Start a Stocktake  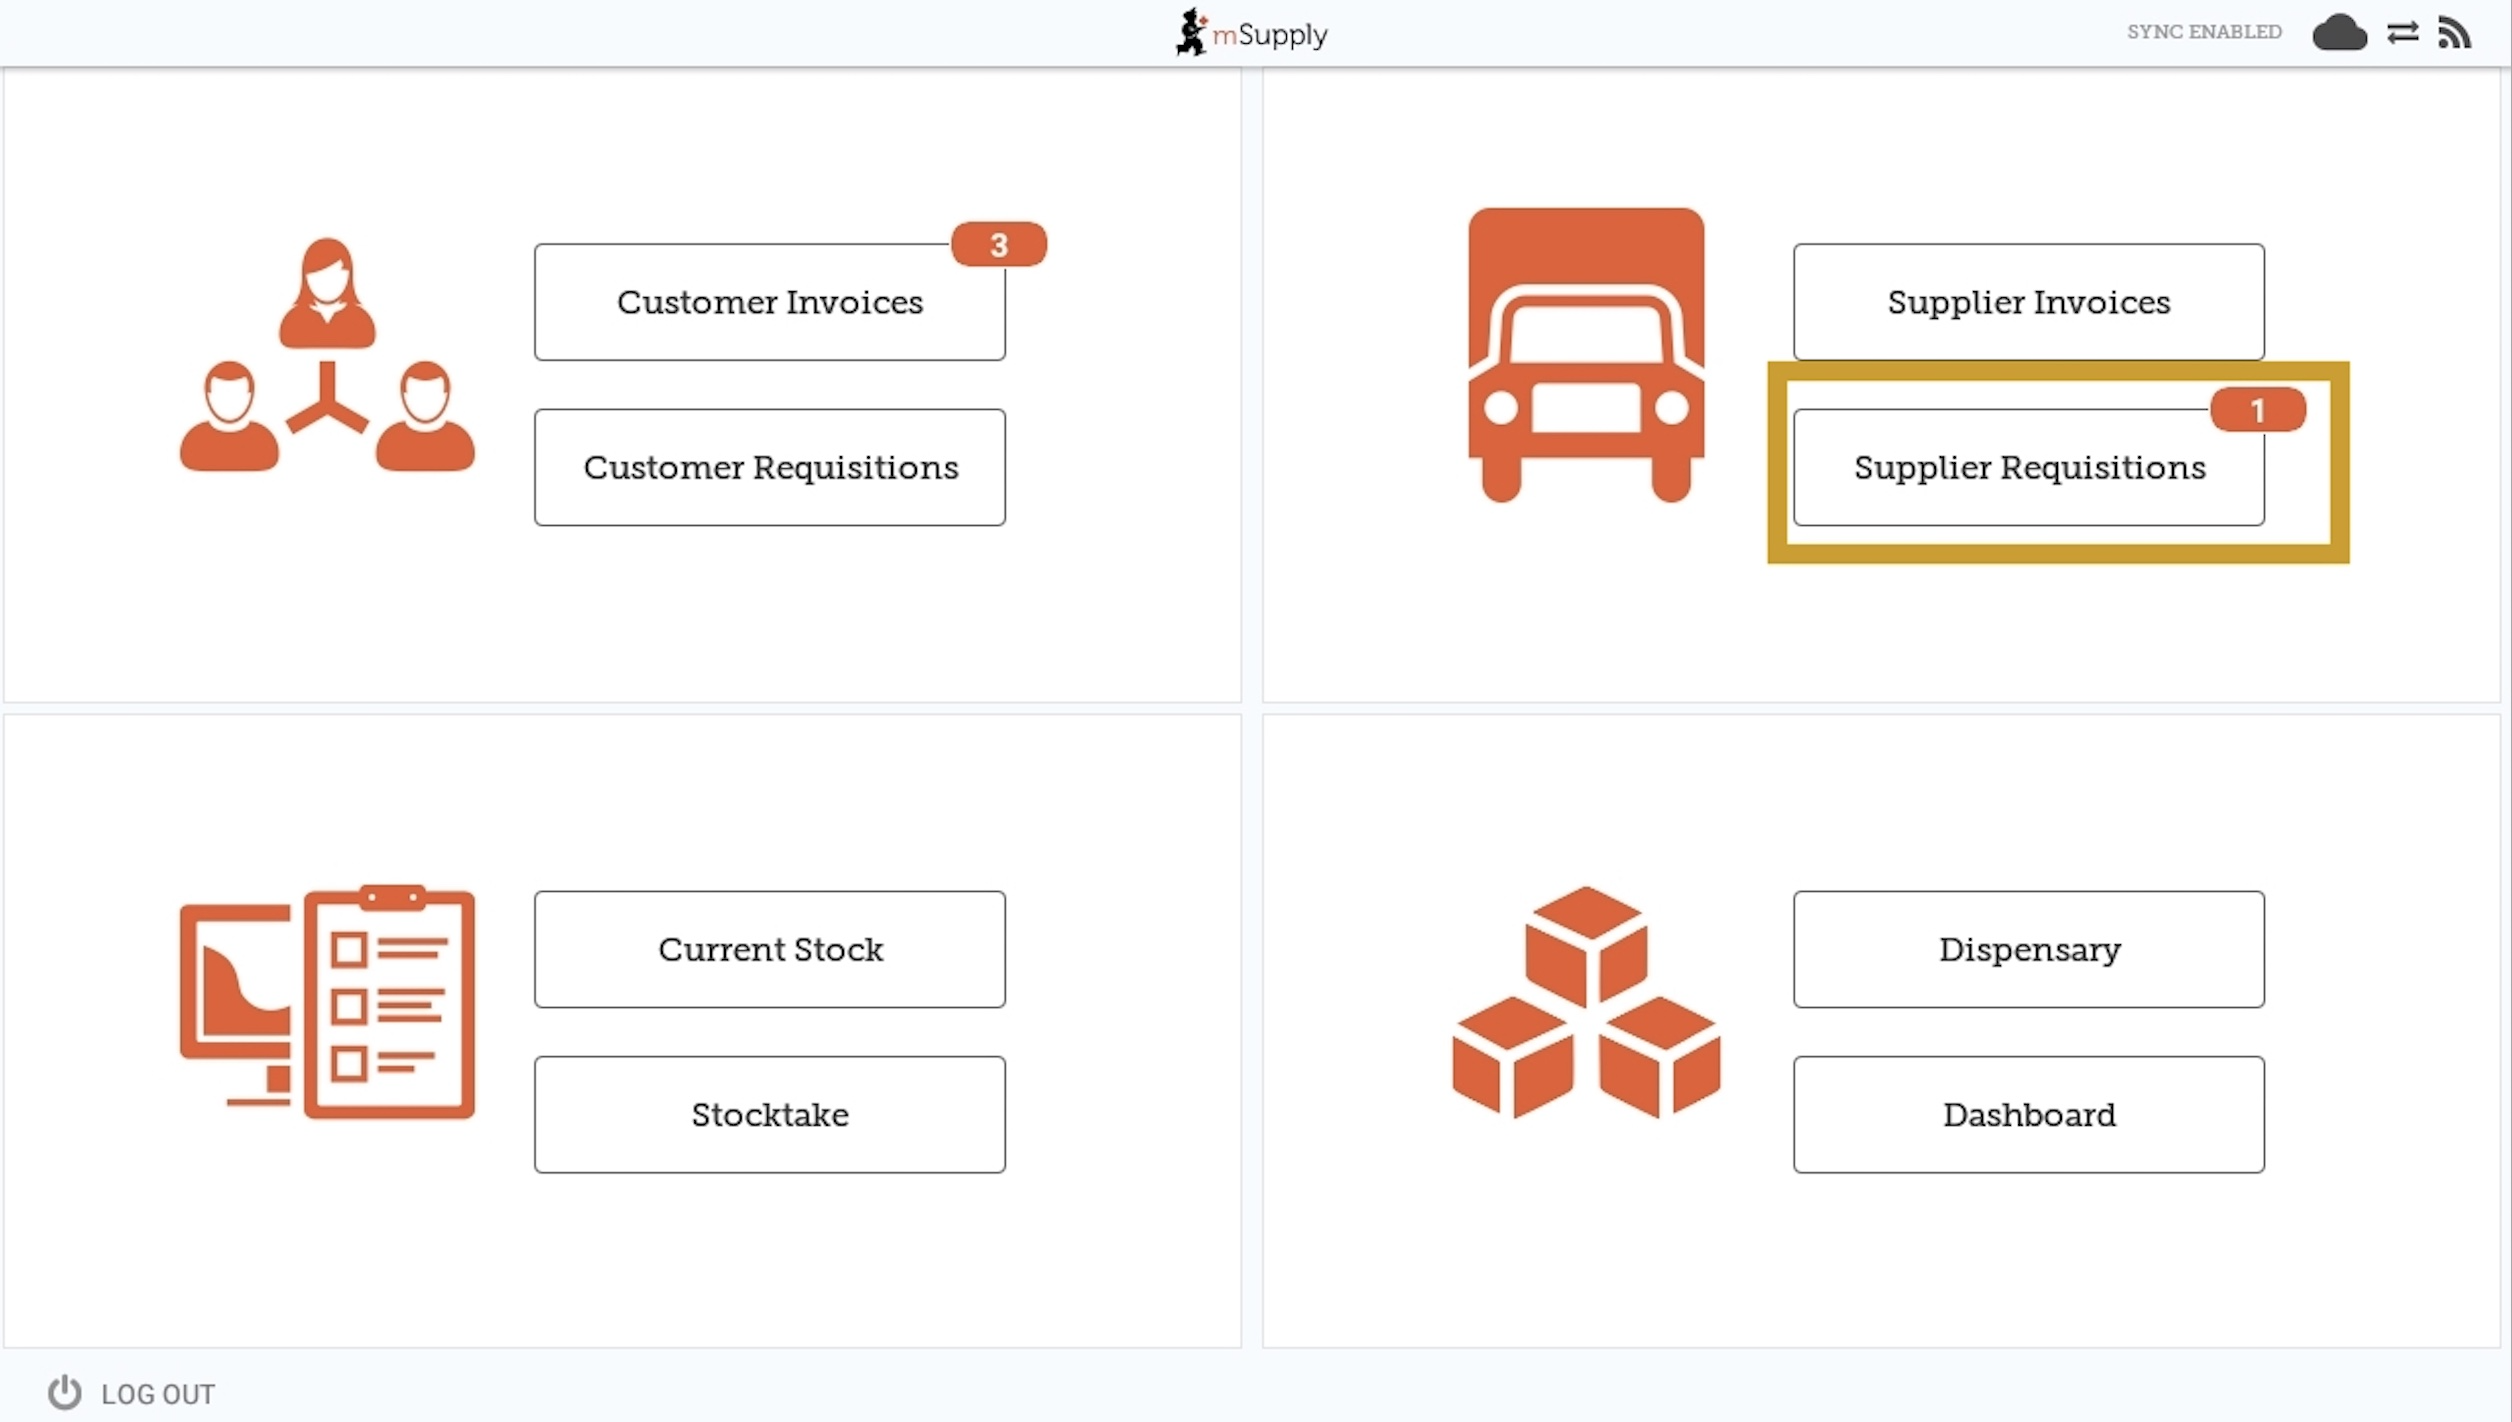coord(769,1114)
